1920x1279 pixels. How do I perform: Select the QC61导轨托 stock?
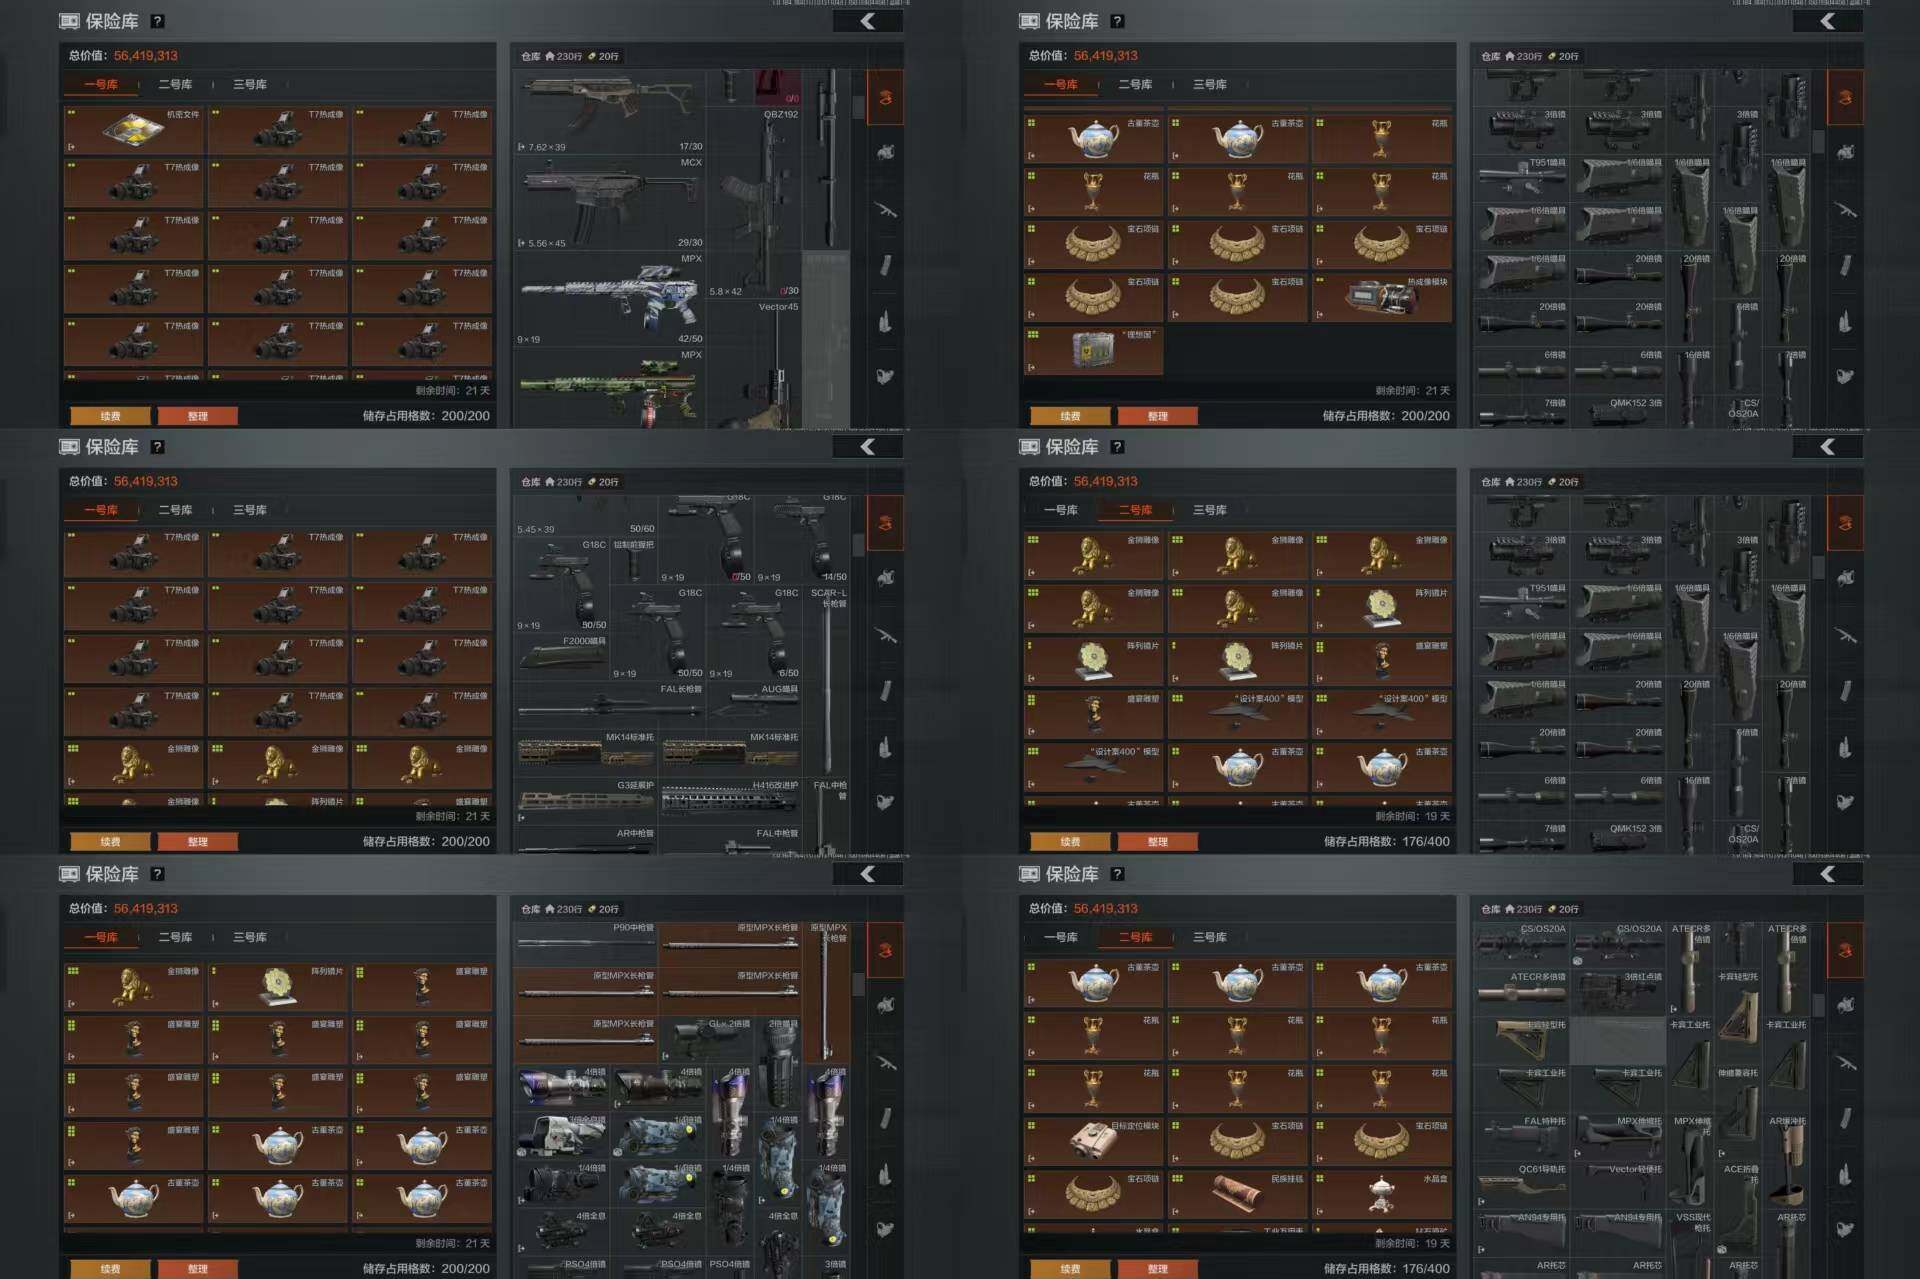tap(1522, 1184)
